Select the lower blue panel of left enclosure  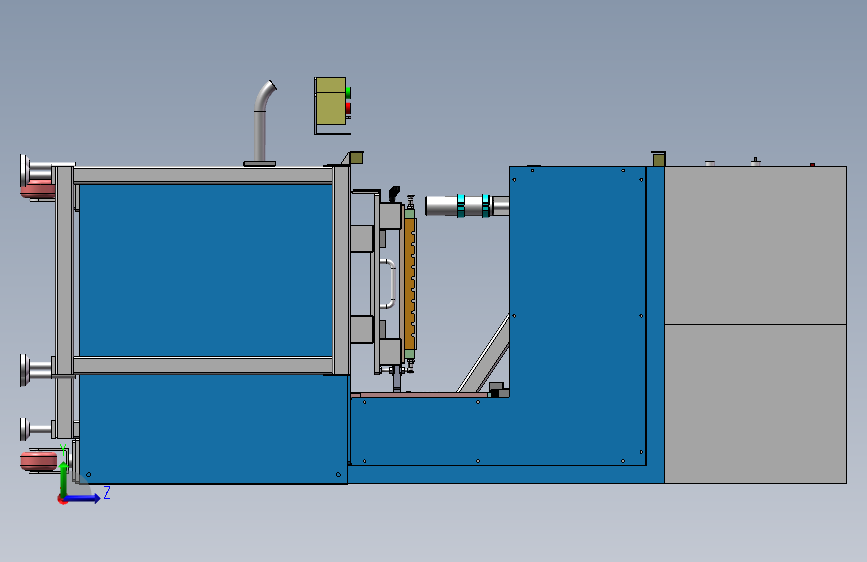pos(213,429)
